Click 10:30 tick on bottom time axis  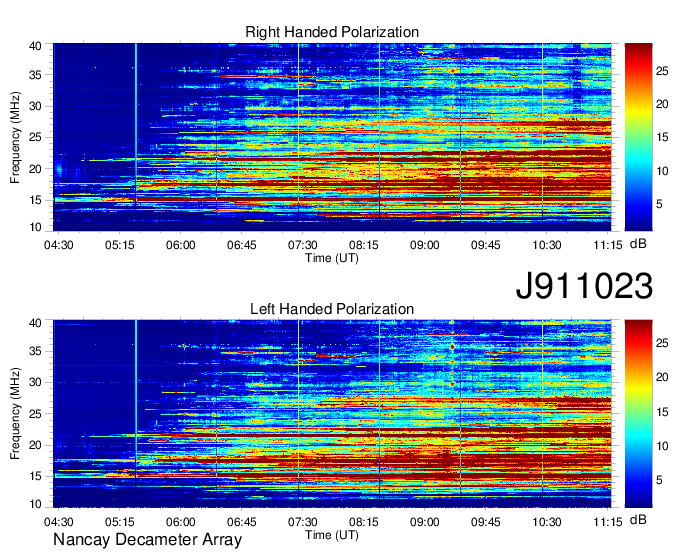click(x=547, y=522)
